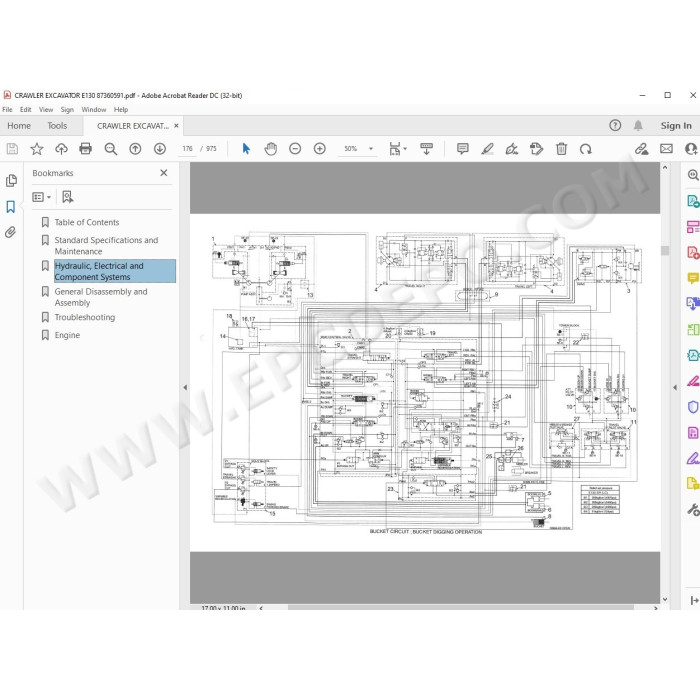Go to the previous page
This screenshot has height=700, width=700.
135,149
